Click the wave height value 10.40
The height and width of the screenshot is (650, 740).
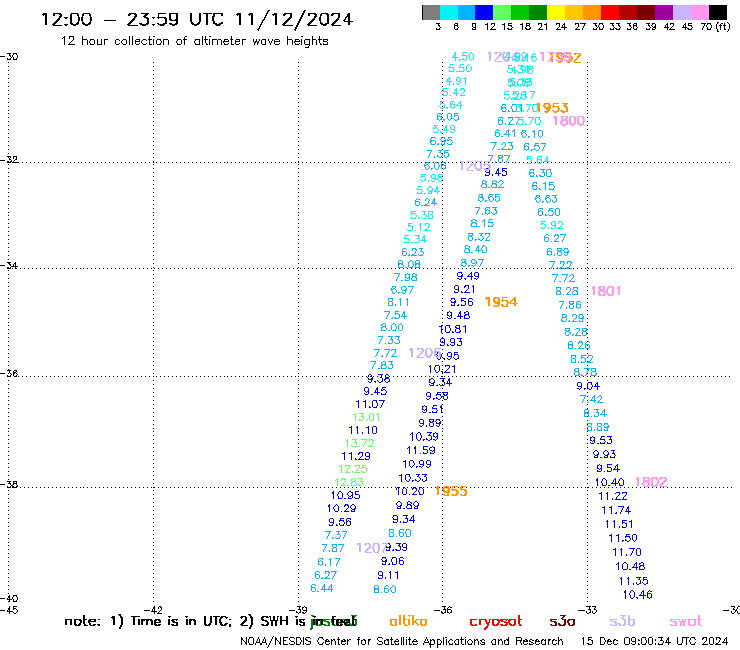point(609,482)
